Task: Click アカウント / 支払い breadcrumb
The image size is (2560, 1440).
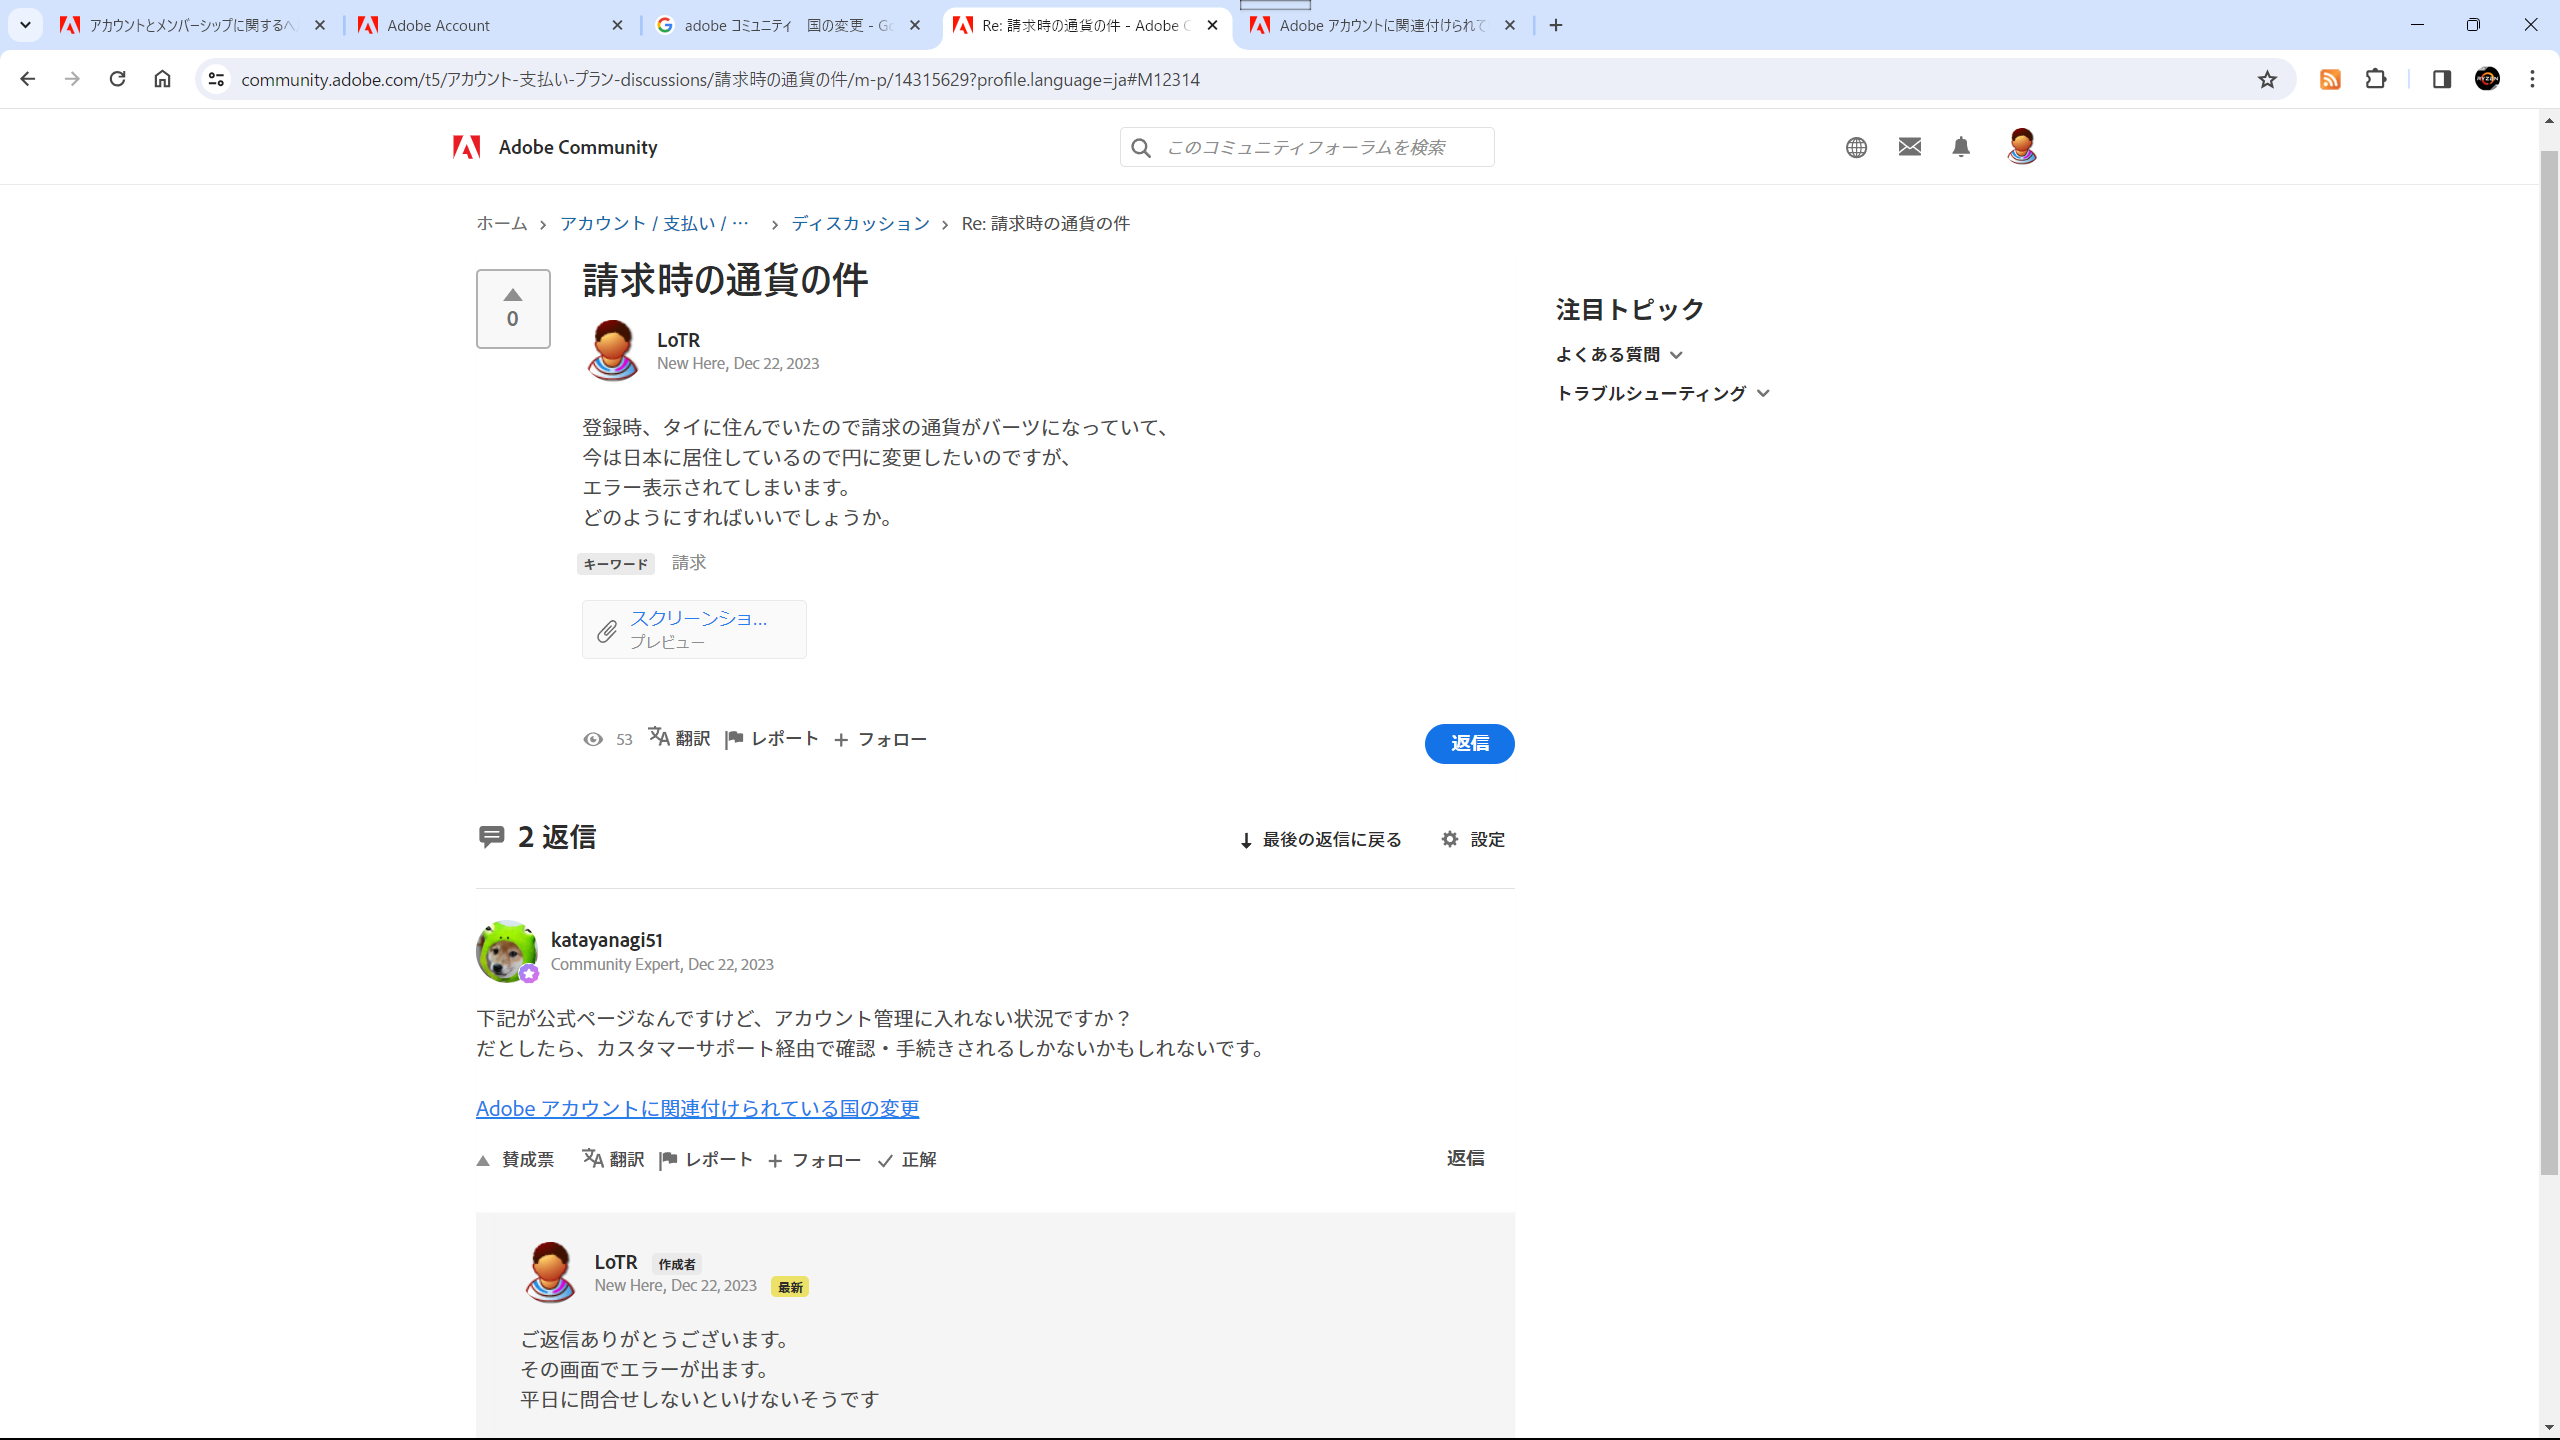Action: coord(655,223)
